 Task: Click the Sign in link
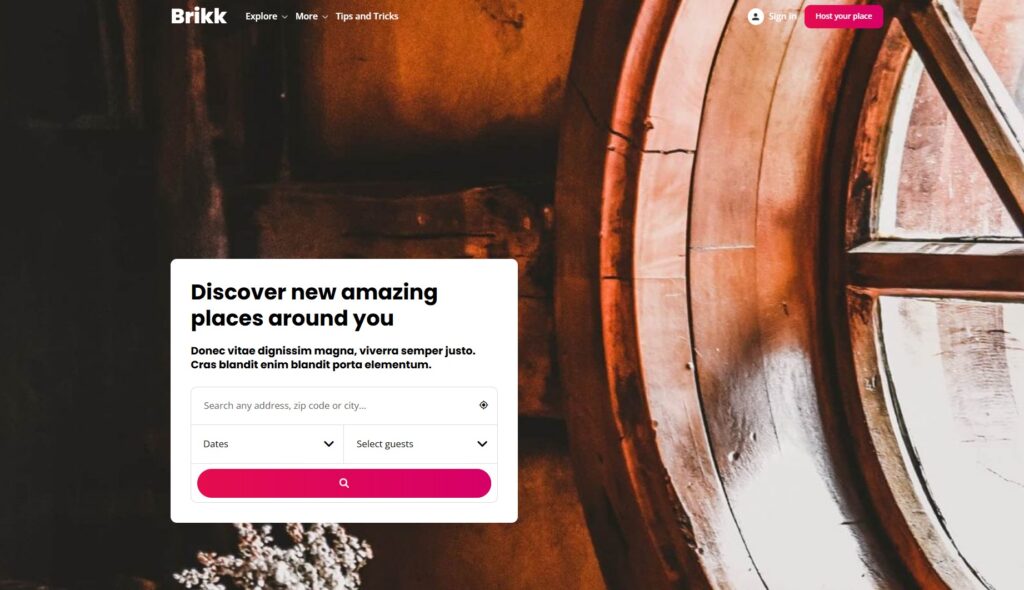(x=782, y=16)
